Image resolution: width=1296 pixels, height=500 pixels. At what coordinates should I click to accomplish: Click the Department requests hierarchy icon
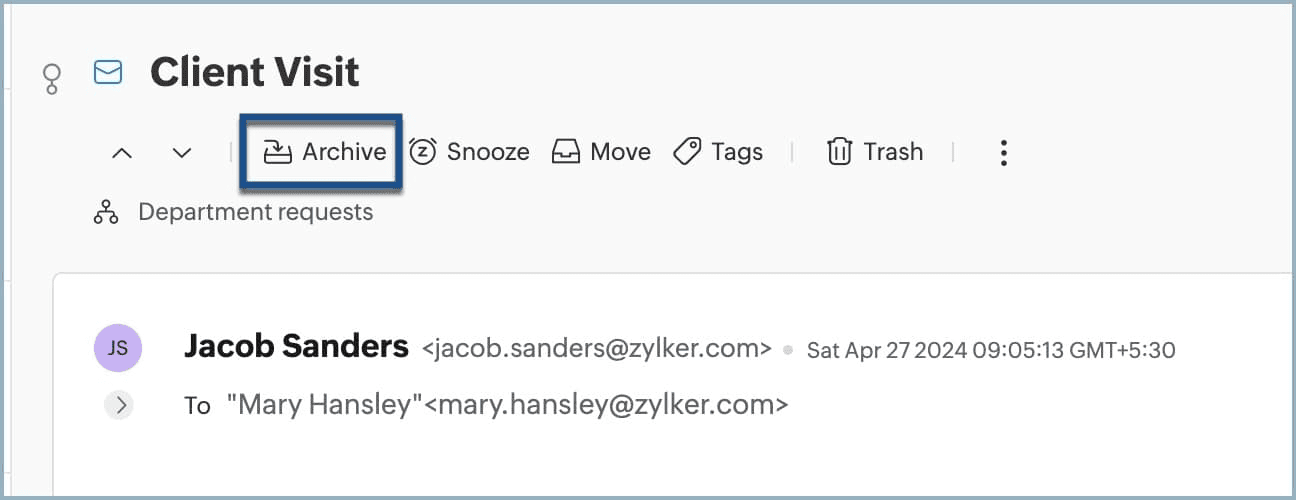(x=106, y=212)
